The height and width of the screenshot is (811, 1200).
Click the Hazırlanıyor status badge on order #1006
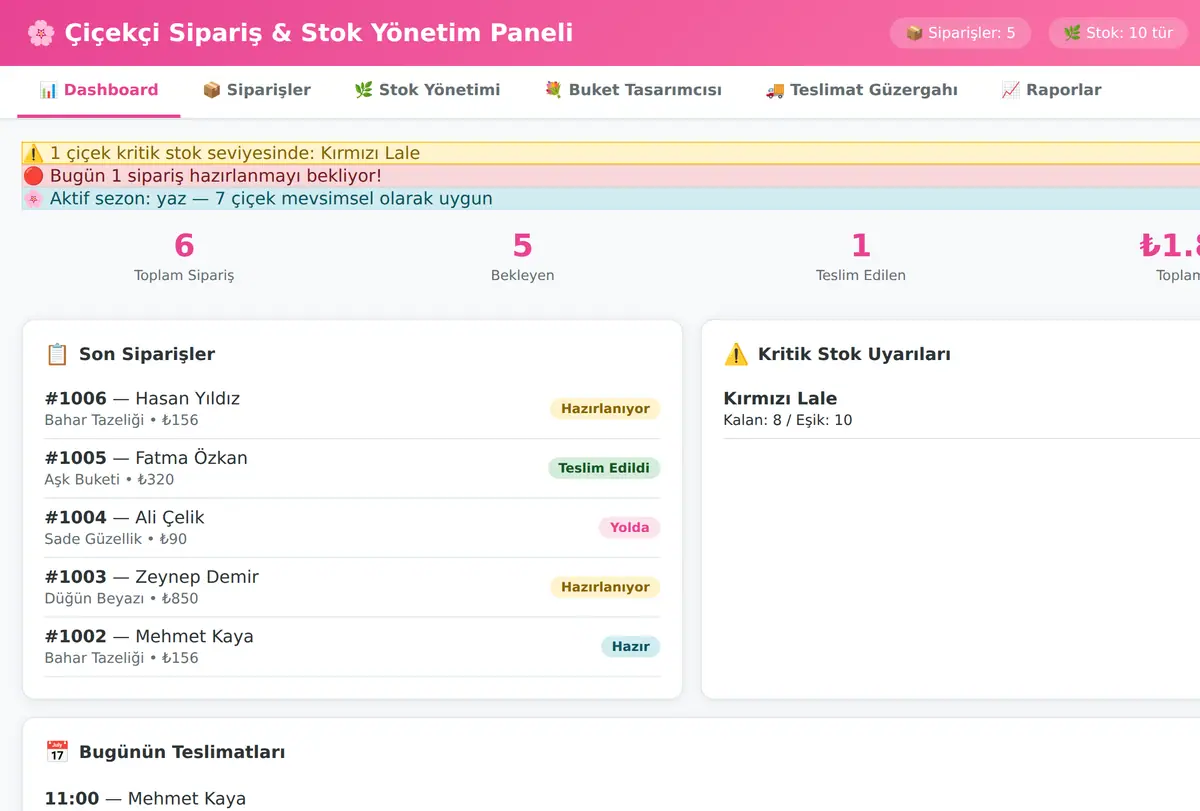[605, 409]
